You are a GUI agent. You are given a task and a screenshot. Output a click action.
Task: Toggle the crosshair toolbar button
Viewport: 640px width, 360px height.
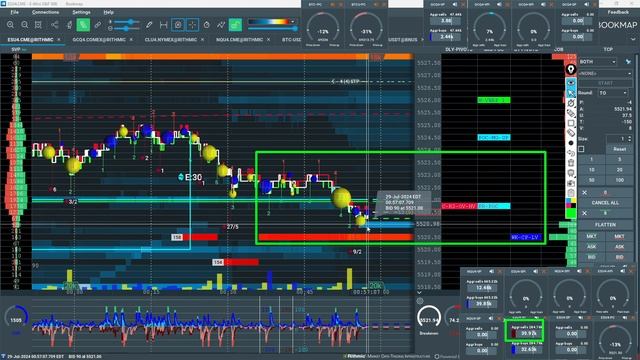pos(192,25)
